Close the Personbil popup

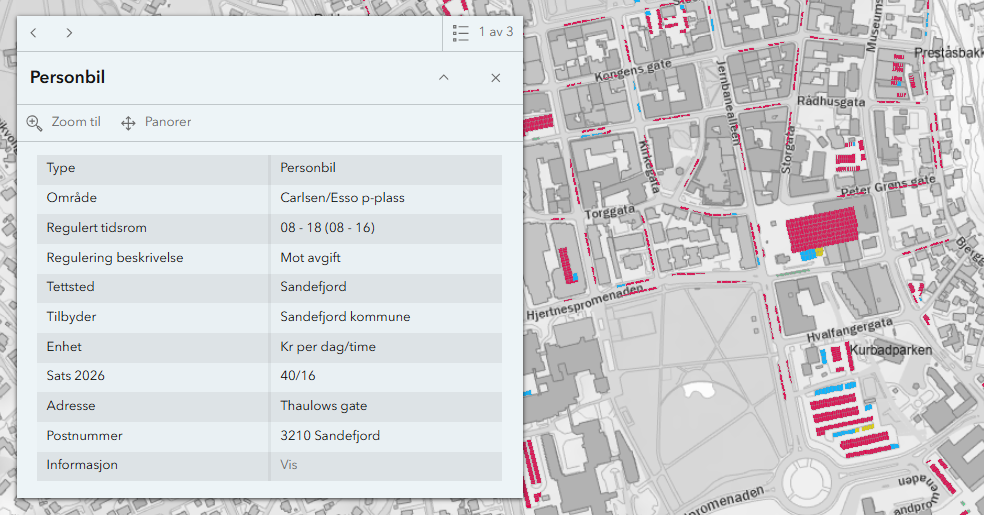tap(495, 78)
